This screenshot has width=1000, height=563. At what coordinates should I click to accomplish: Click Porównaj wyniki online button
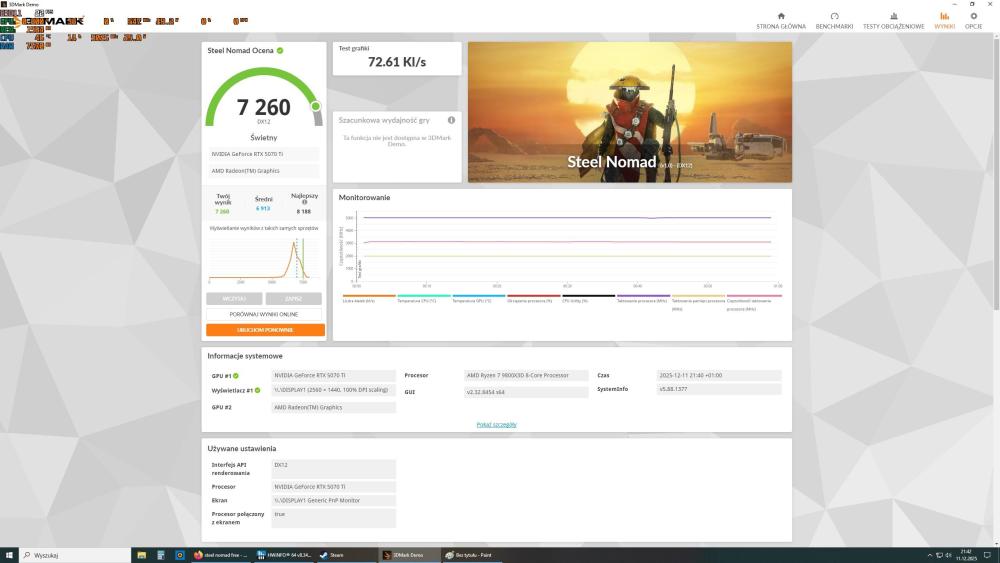(265, 314)
